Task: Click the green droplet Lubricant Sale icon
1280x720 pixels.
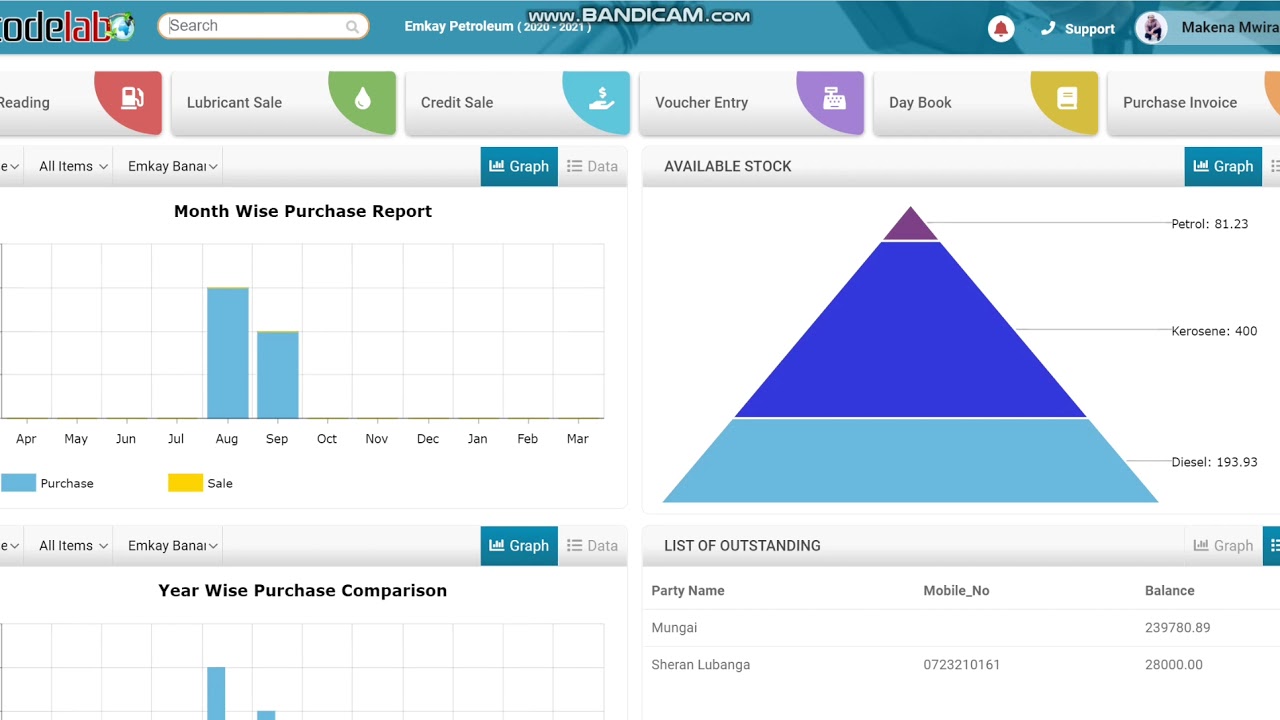Action: tap(363, 98)
